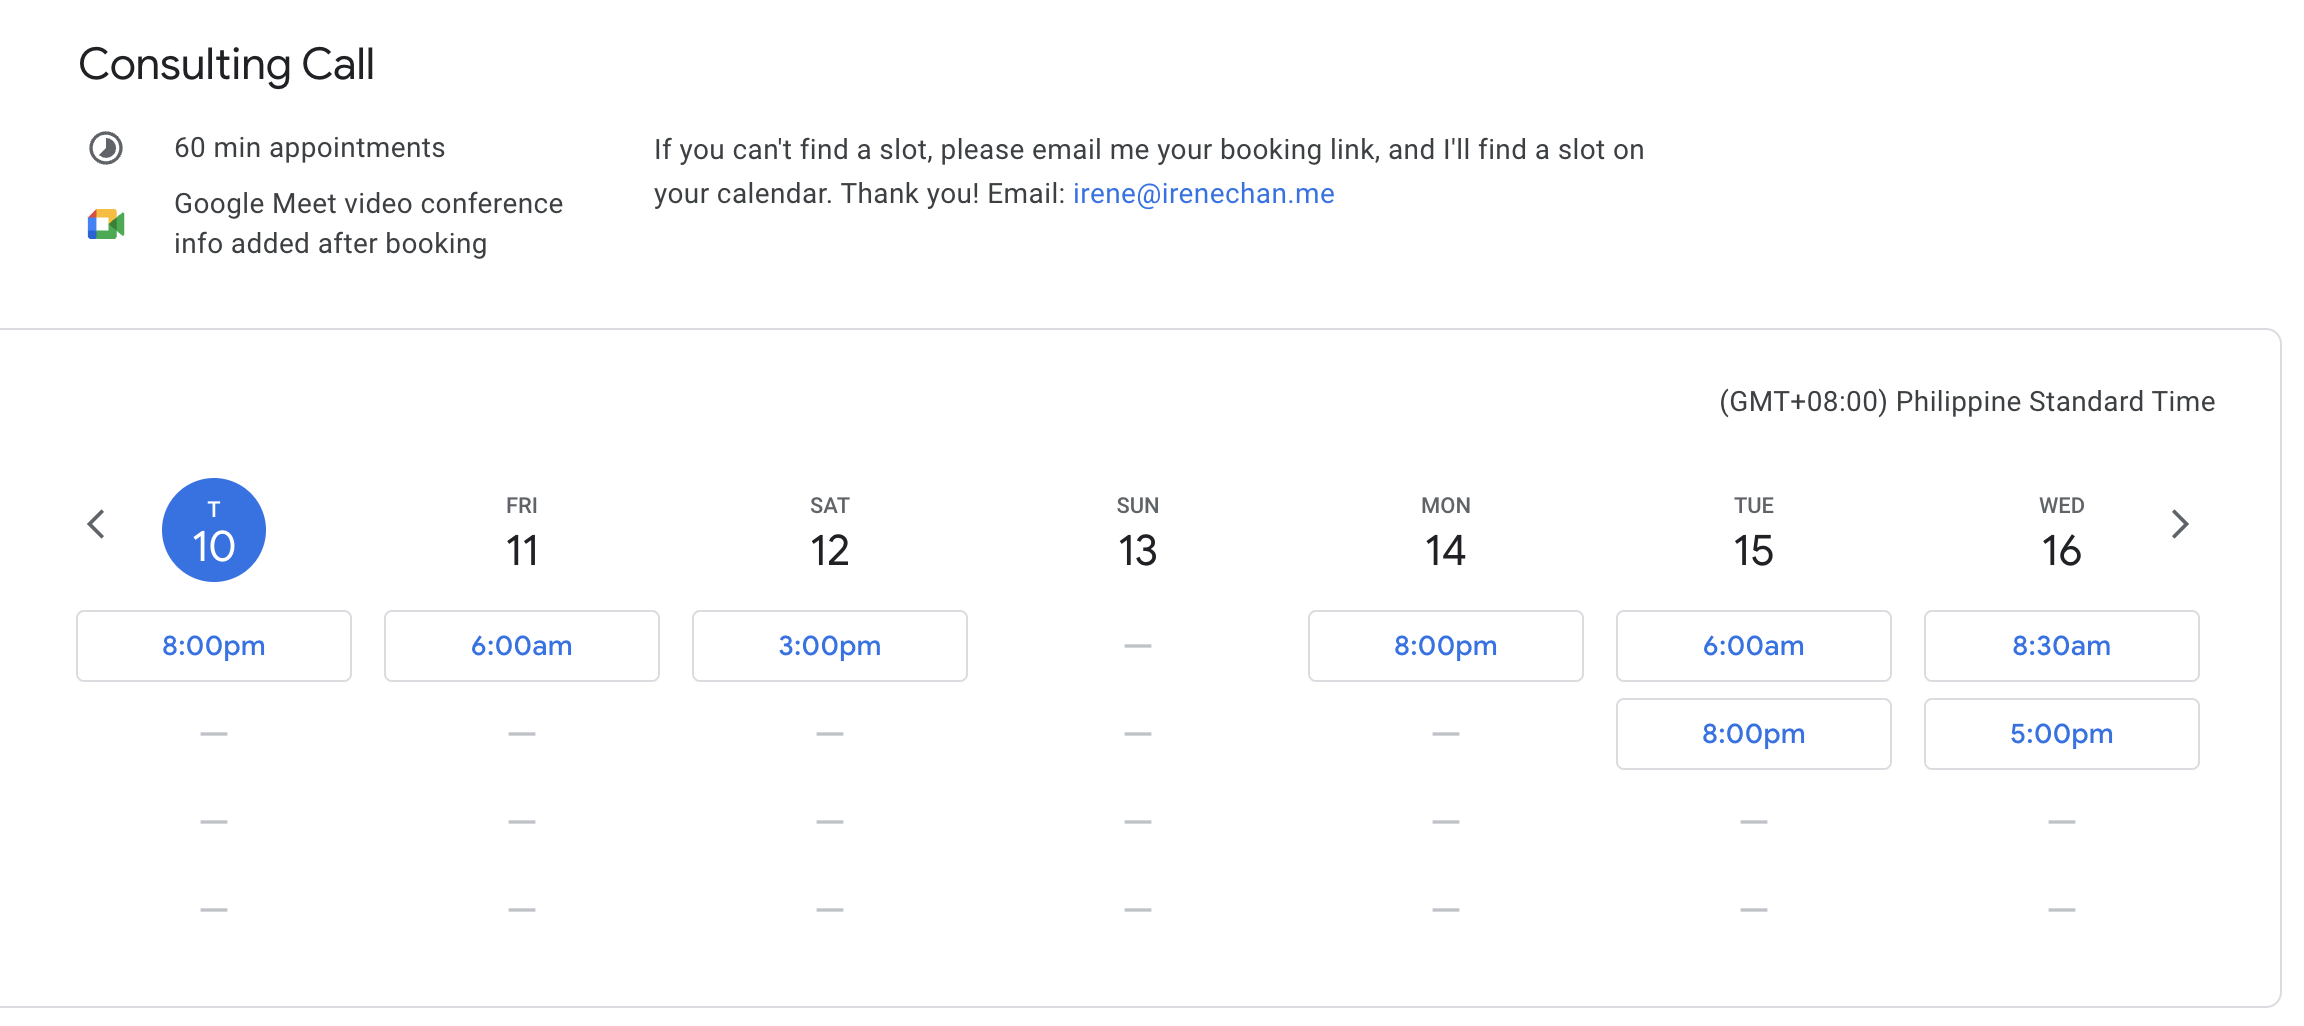Screen dimensions: 2304x1026
Task: Select Tuesday 15 date header
Action: point(1754,533)
